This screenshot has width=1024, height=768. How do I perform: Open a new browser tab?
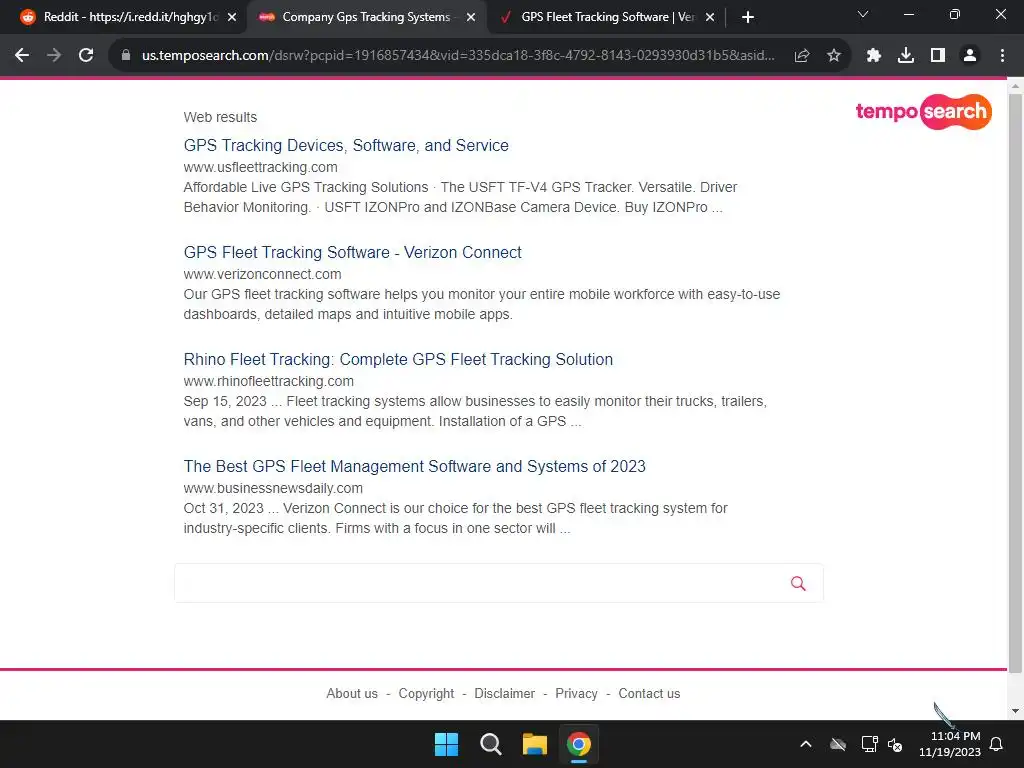748,18
